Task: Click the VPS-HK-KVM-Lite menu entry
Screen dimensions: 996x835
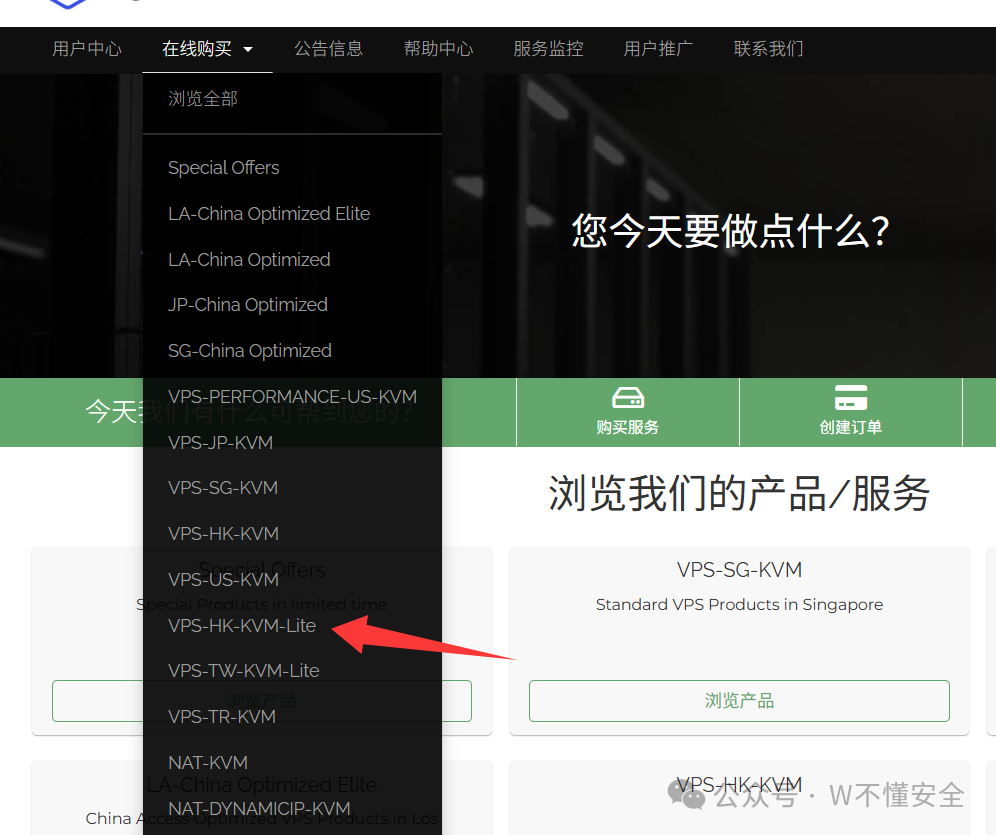Action: tap(242, 626)
